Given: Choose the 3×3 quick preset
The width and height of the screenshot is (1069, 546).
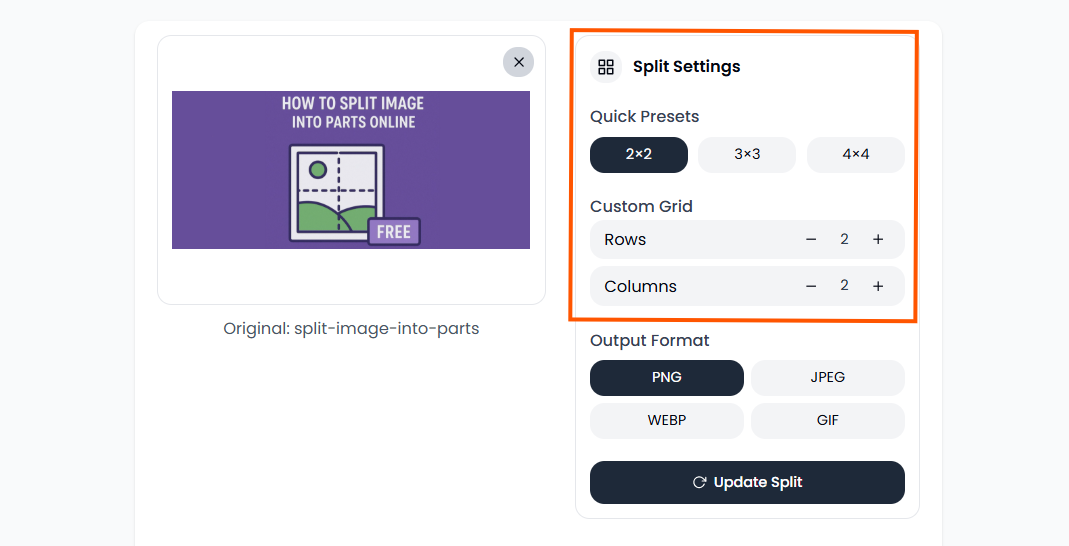Looking at the screenshot, I should (747, 155).
